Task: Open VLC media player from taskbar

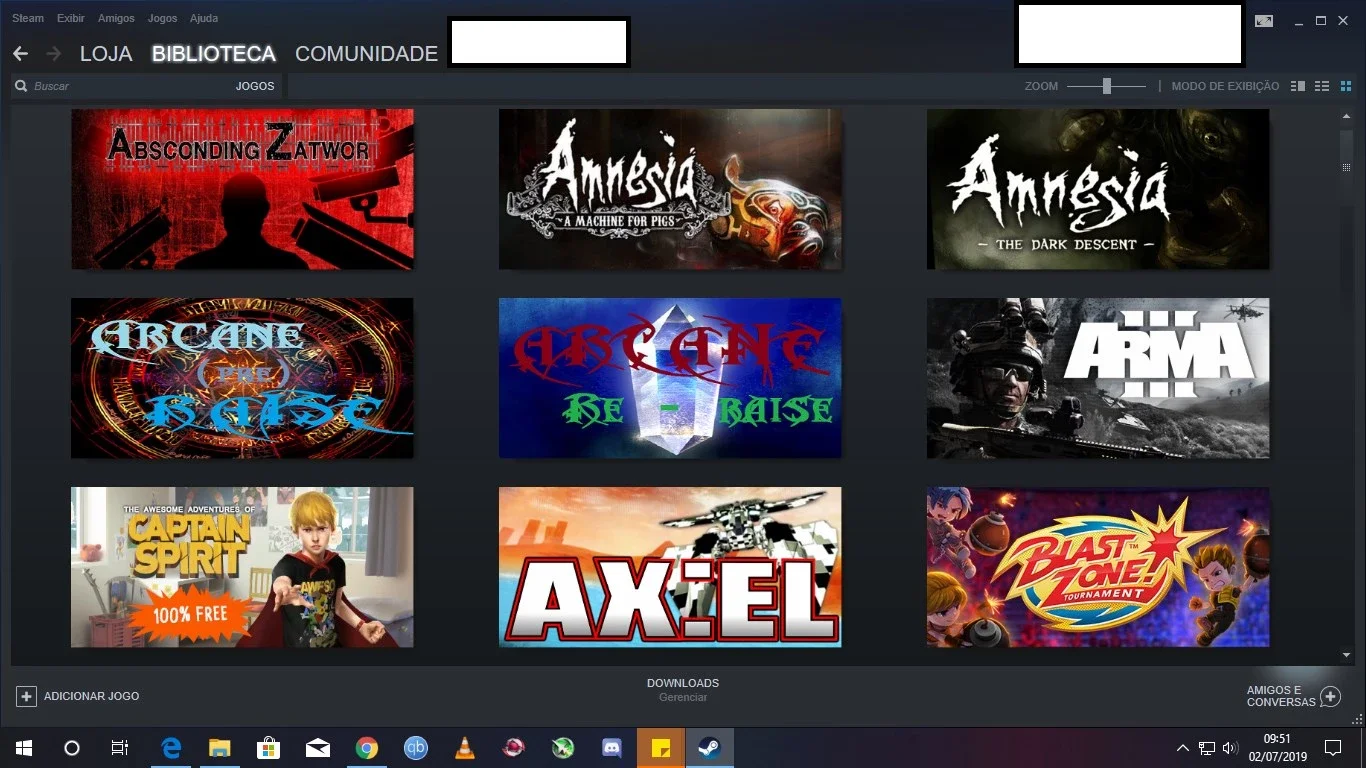Action: pyautogui.click(x=464, y=748)
